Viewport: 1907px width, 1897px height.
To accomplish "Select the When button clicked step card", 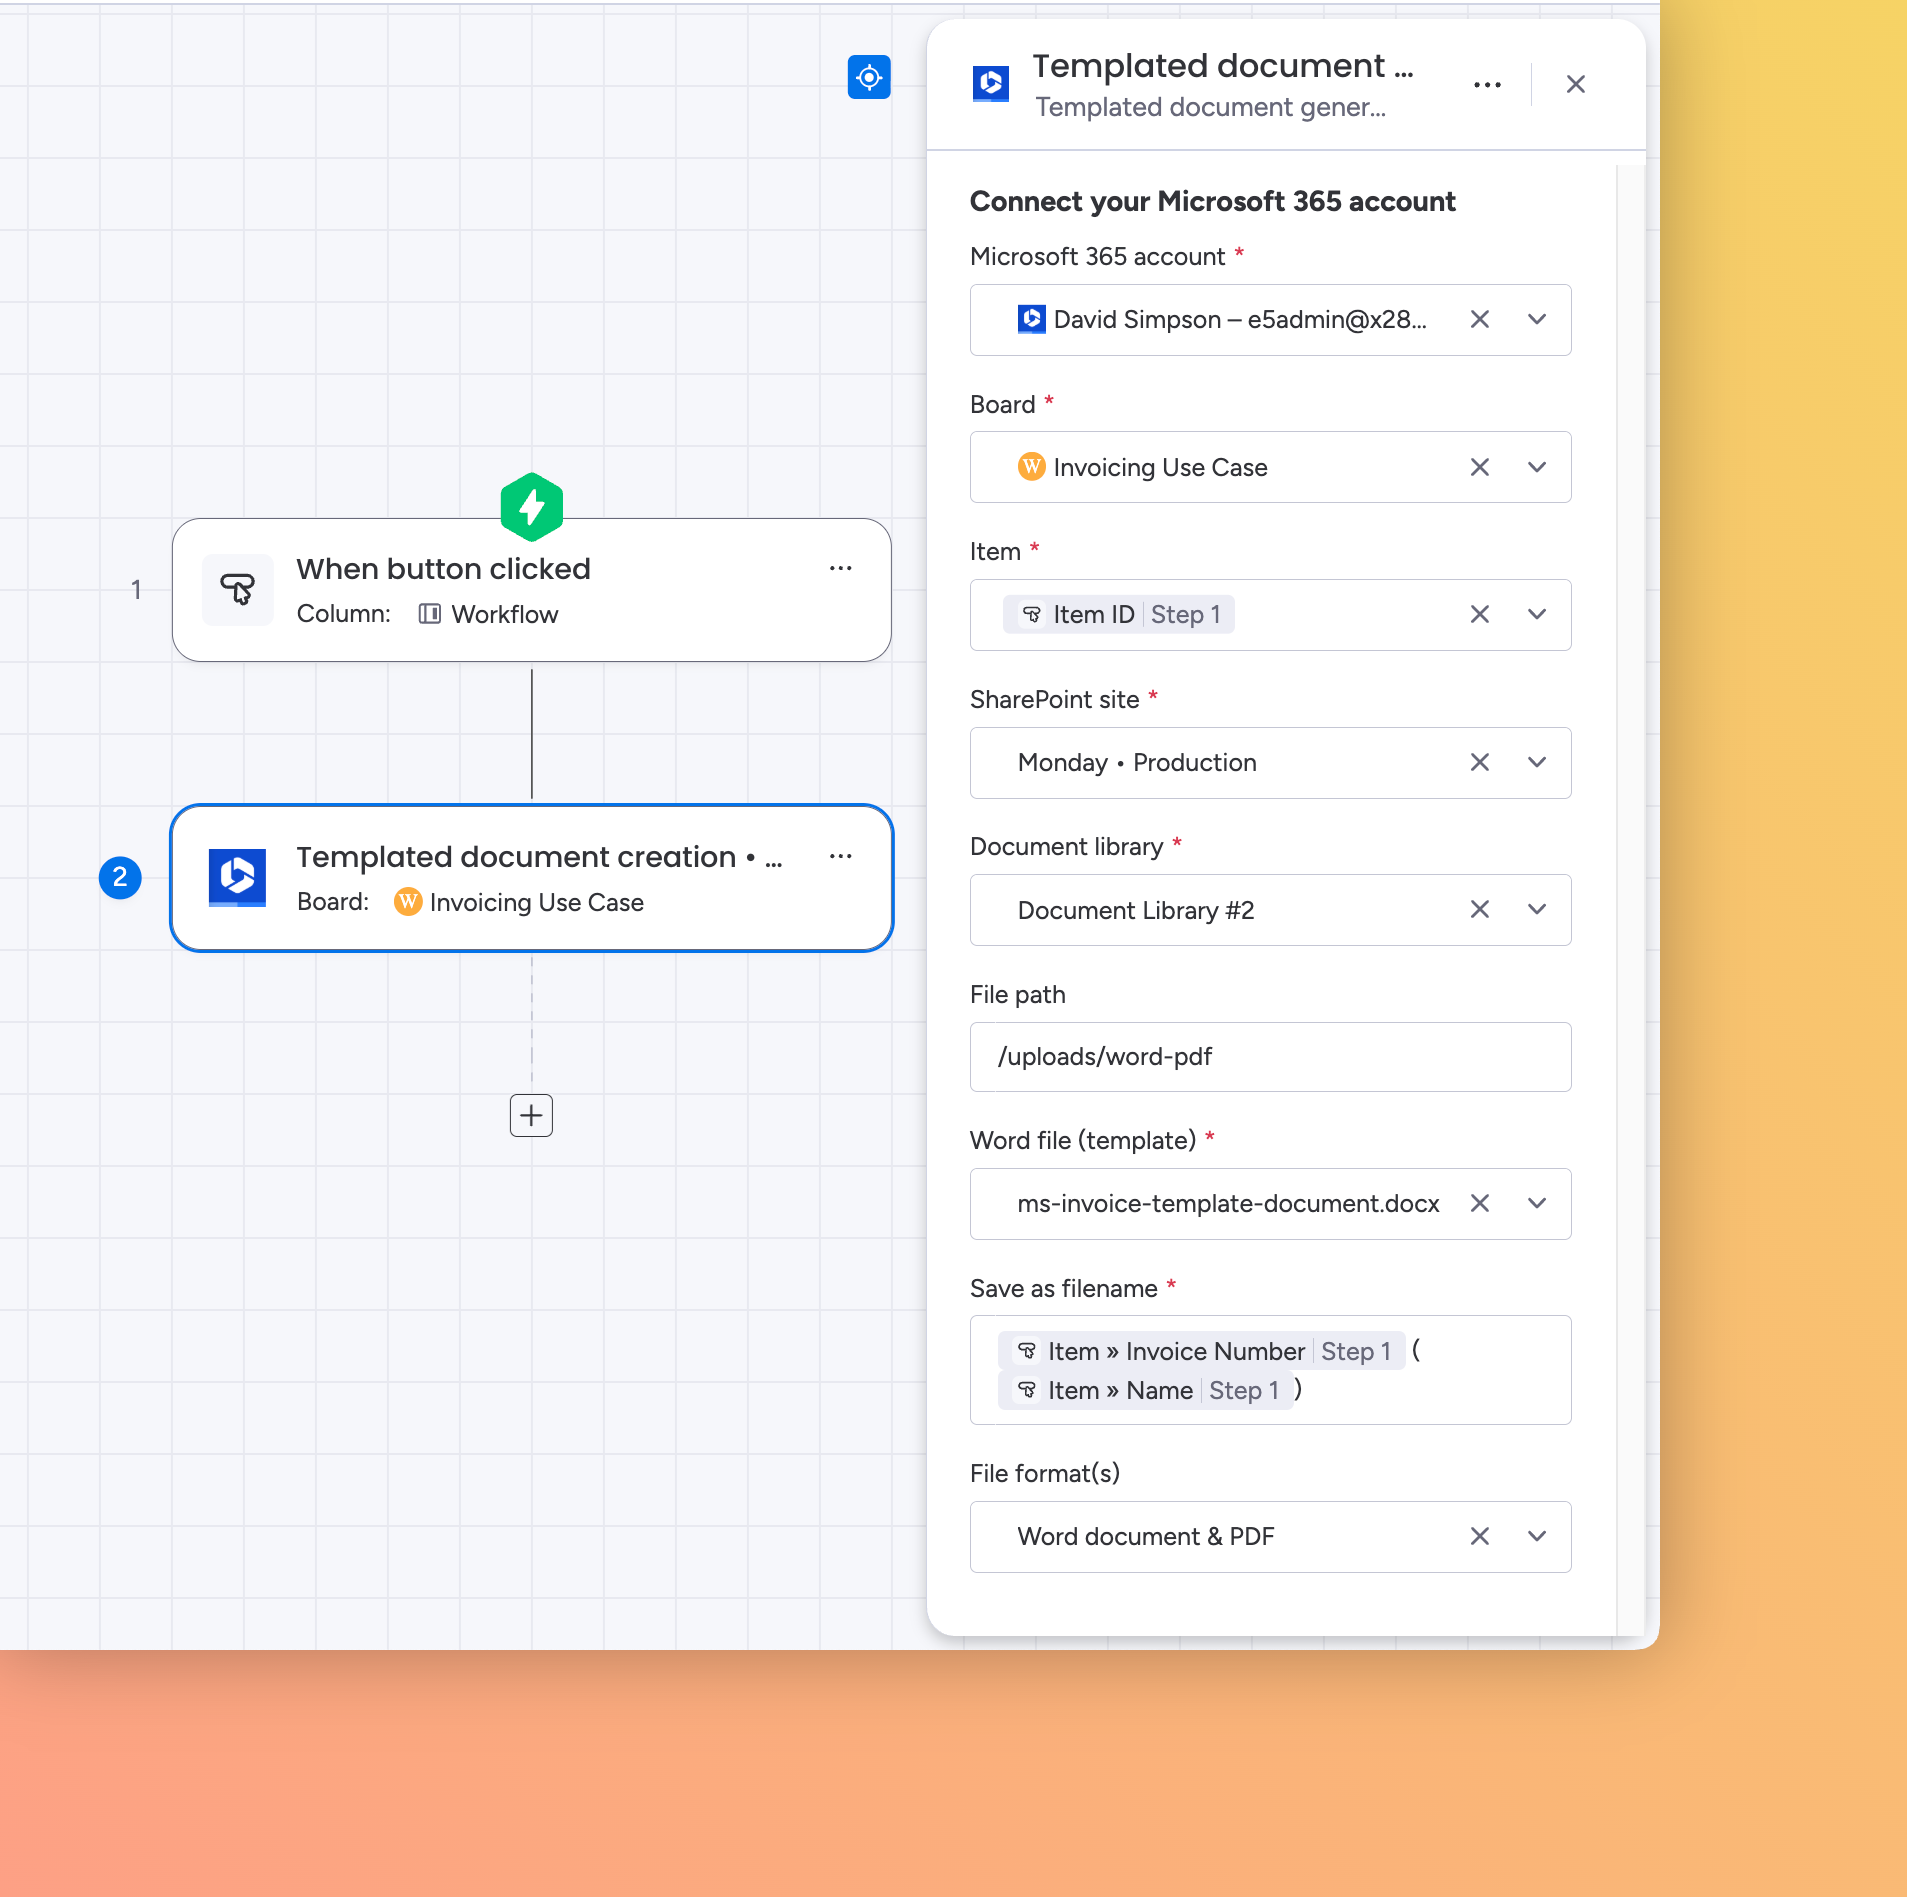I will (532, 590).
